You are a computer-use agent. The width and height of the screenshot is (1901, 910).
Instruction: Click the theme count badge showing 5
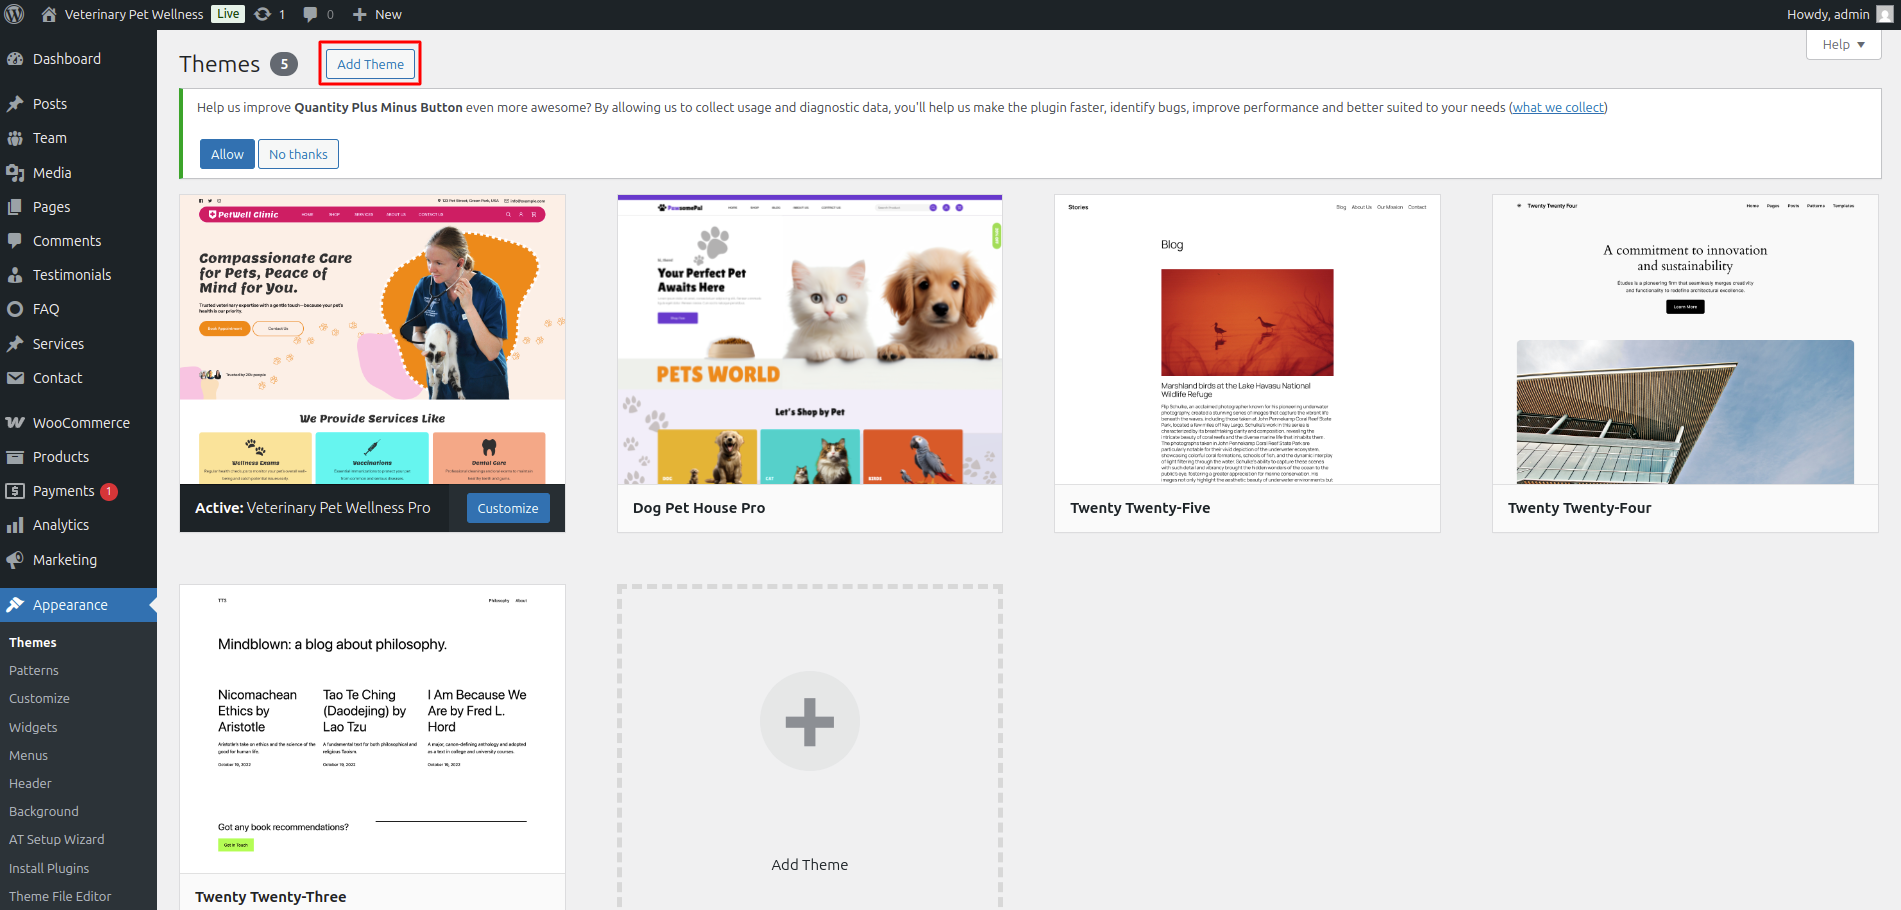tap(284, 64)
